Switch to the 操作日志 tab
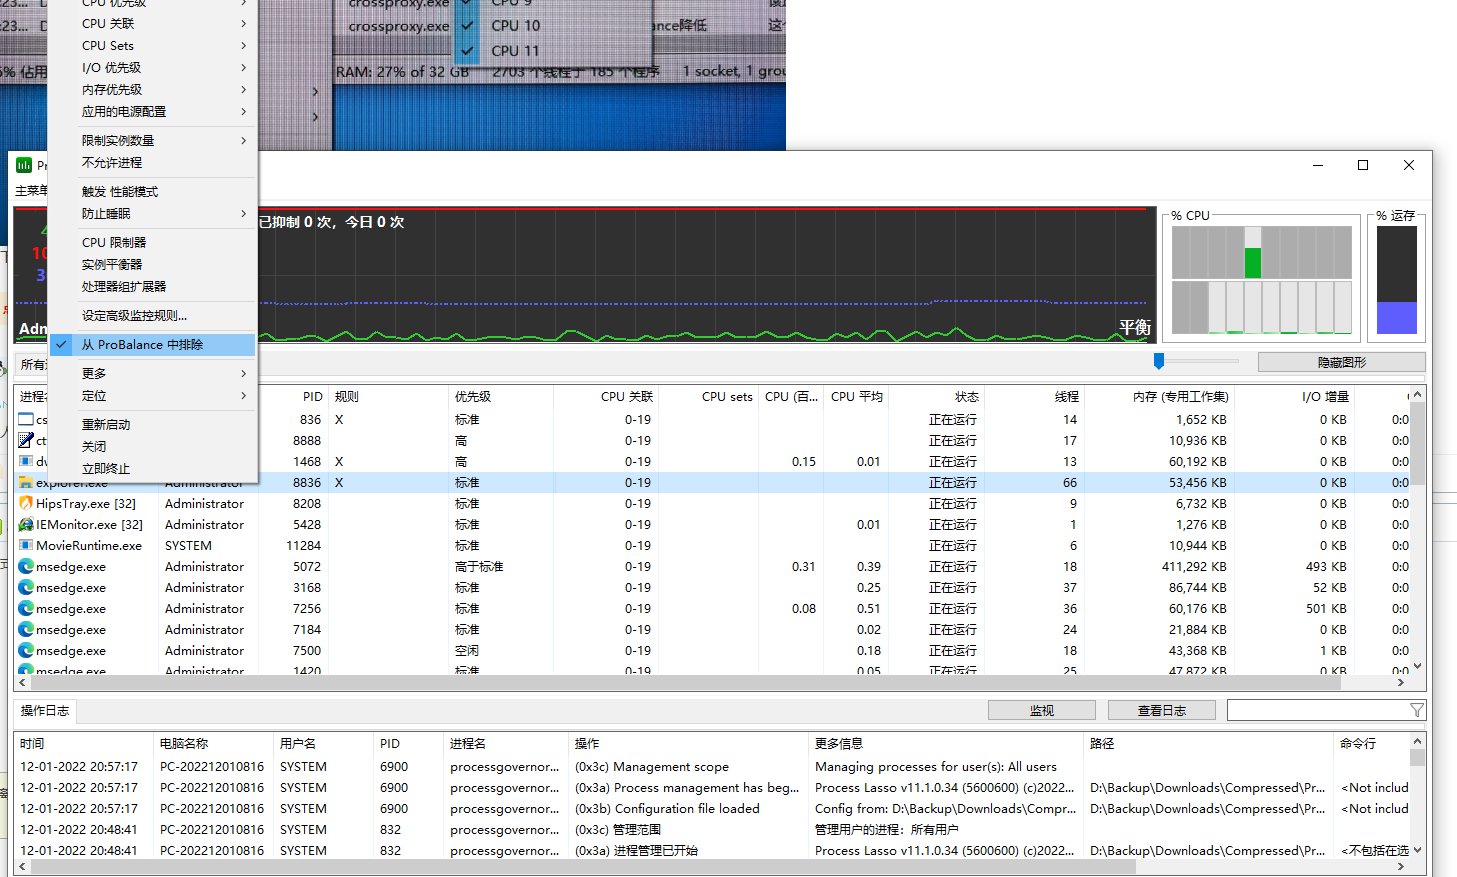This screenshot has width=1457, height=877. [45, 710]
